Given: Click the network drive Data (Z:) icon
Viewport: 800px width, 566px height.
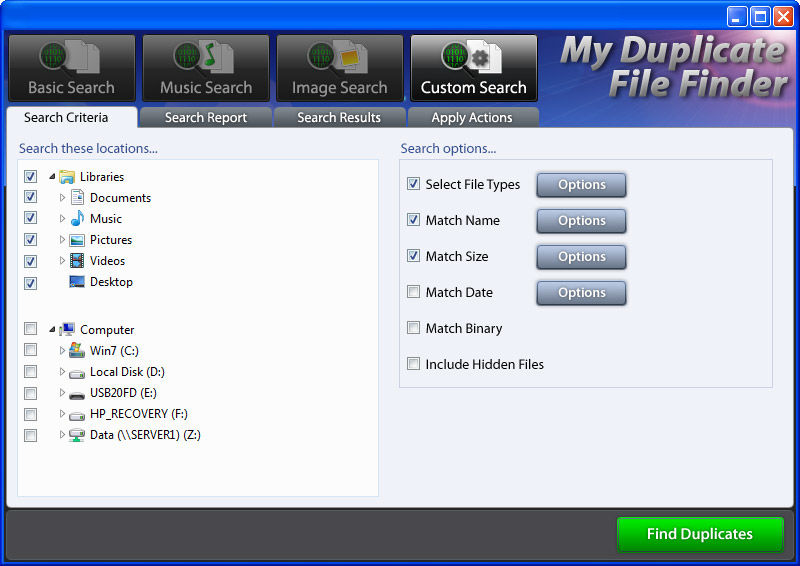Looking at the screenshot, I should point(77,435).
